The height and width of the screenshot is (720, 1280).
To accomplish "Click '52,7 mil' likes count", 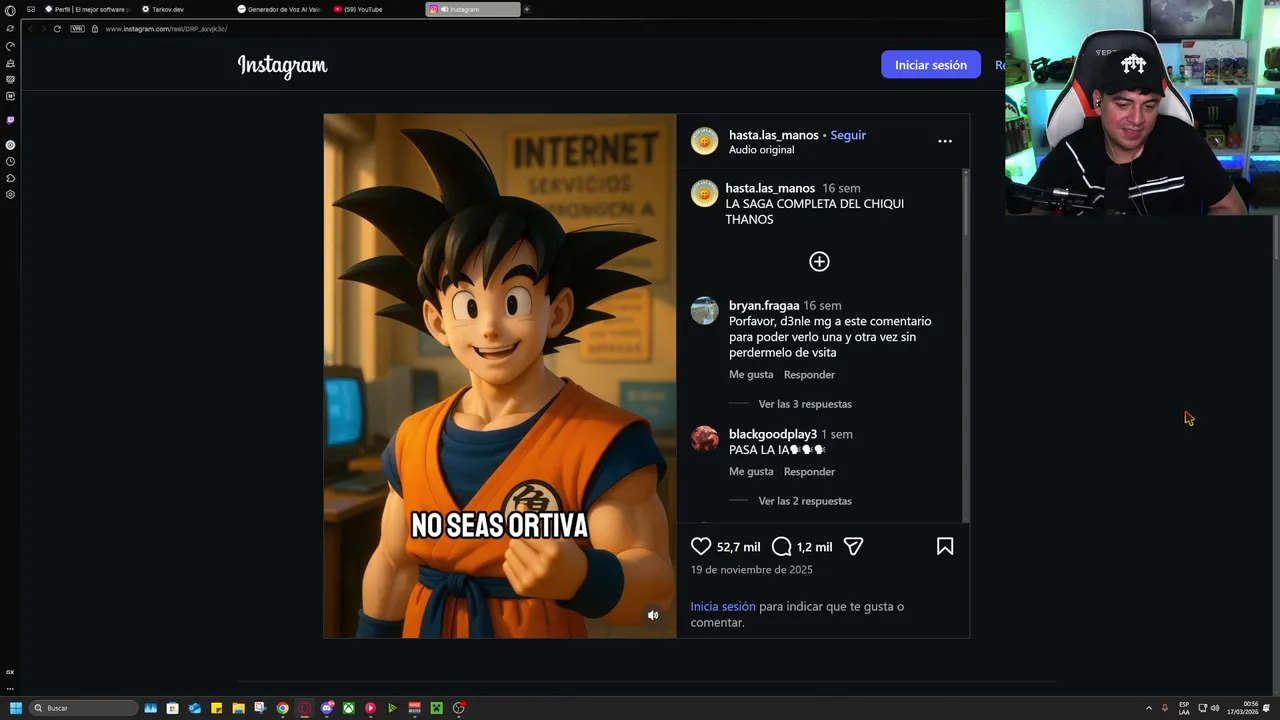I will (x=738, y=547).
